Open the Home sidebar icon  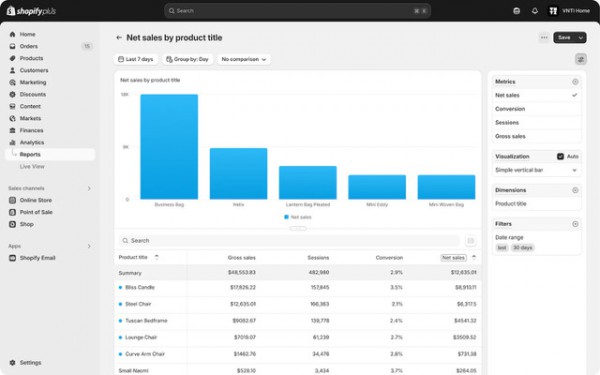pos(12,34)
